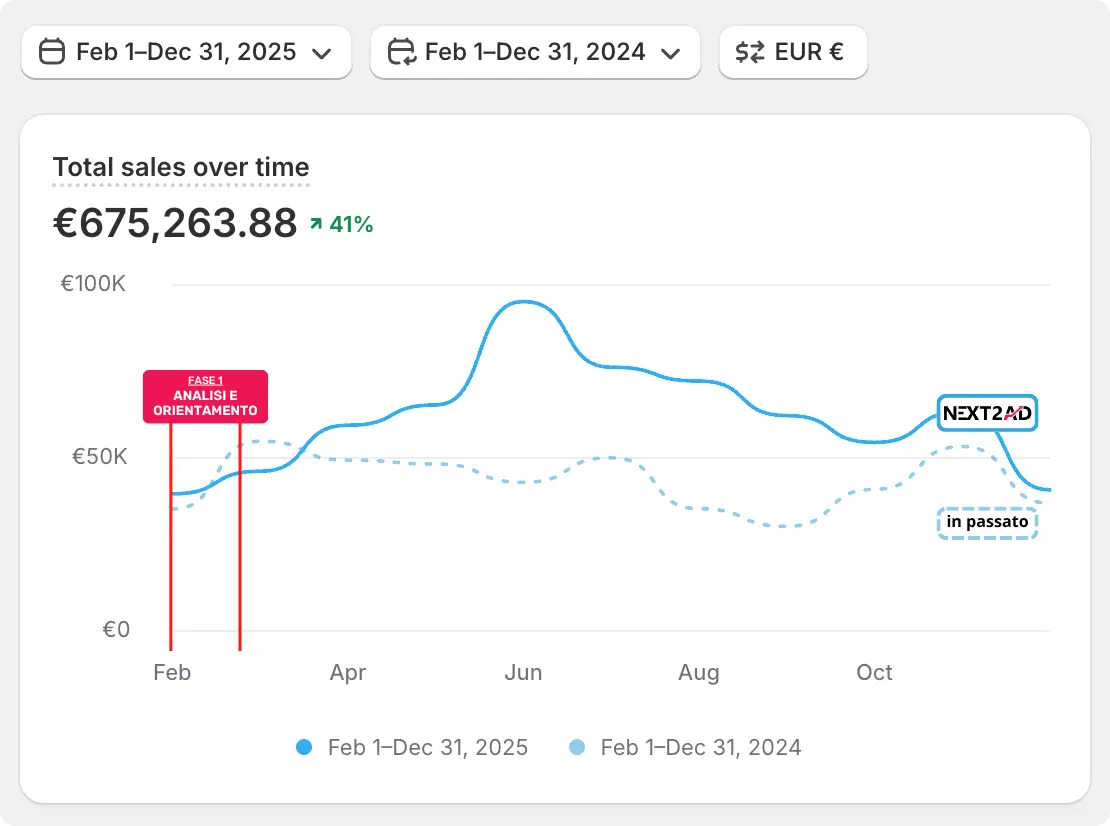Select the Apr label on the x-axis

(347, 673)
